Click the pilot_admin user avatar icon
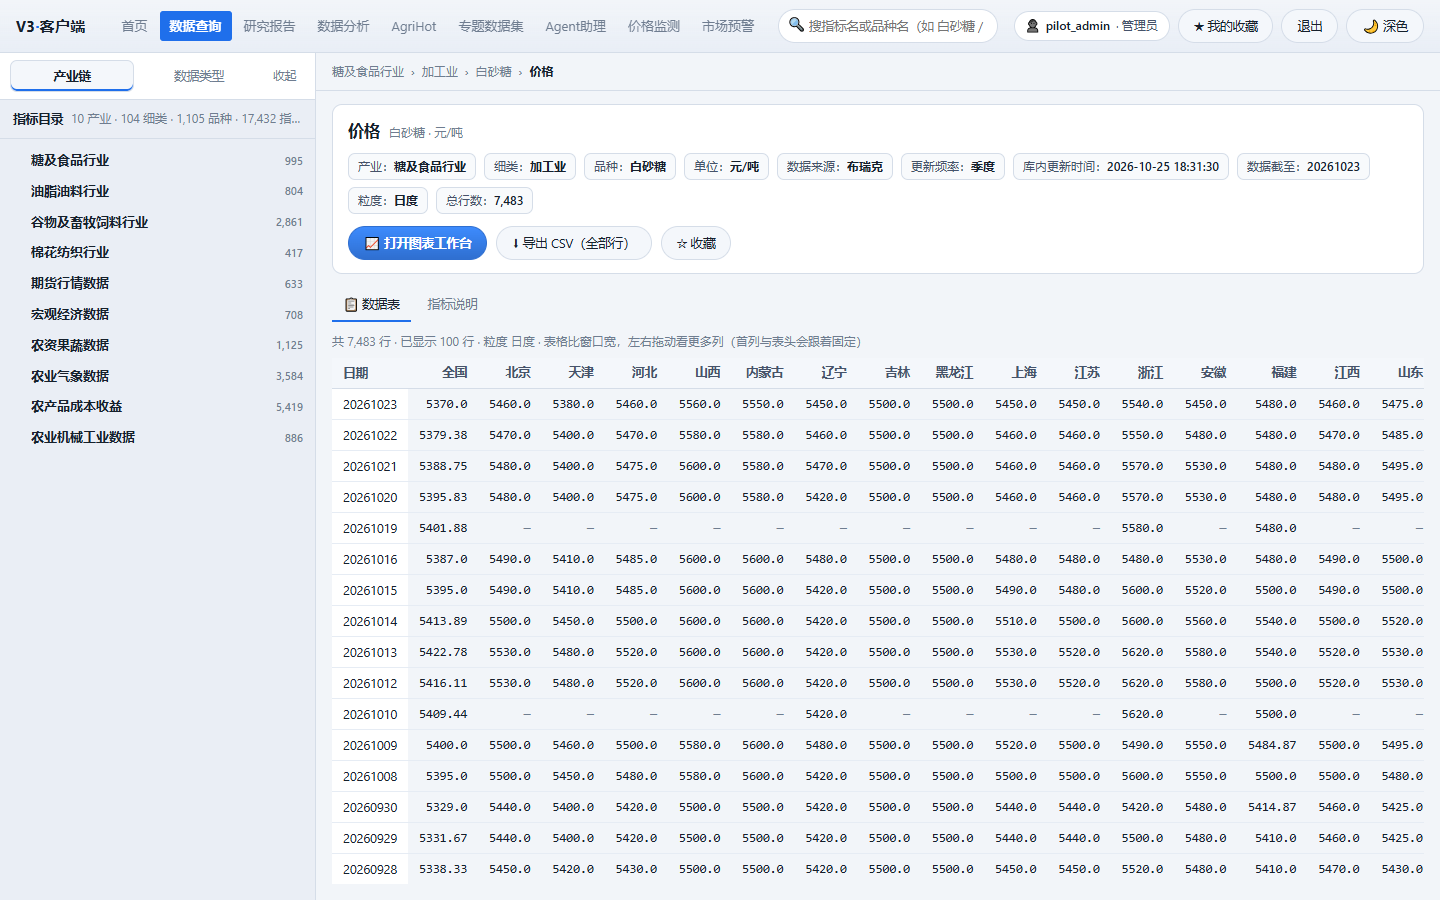The height and width of the screenshot is (900, 1440). (1033, 26)
